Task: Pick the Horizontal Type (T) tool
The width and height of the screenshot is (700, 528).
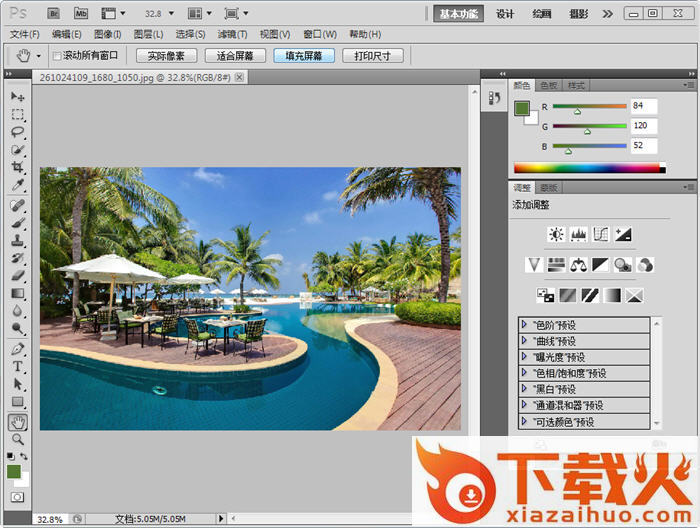Action: pyautogui.click(x=18, y=366)
